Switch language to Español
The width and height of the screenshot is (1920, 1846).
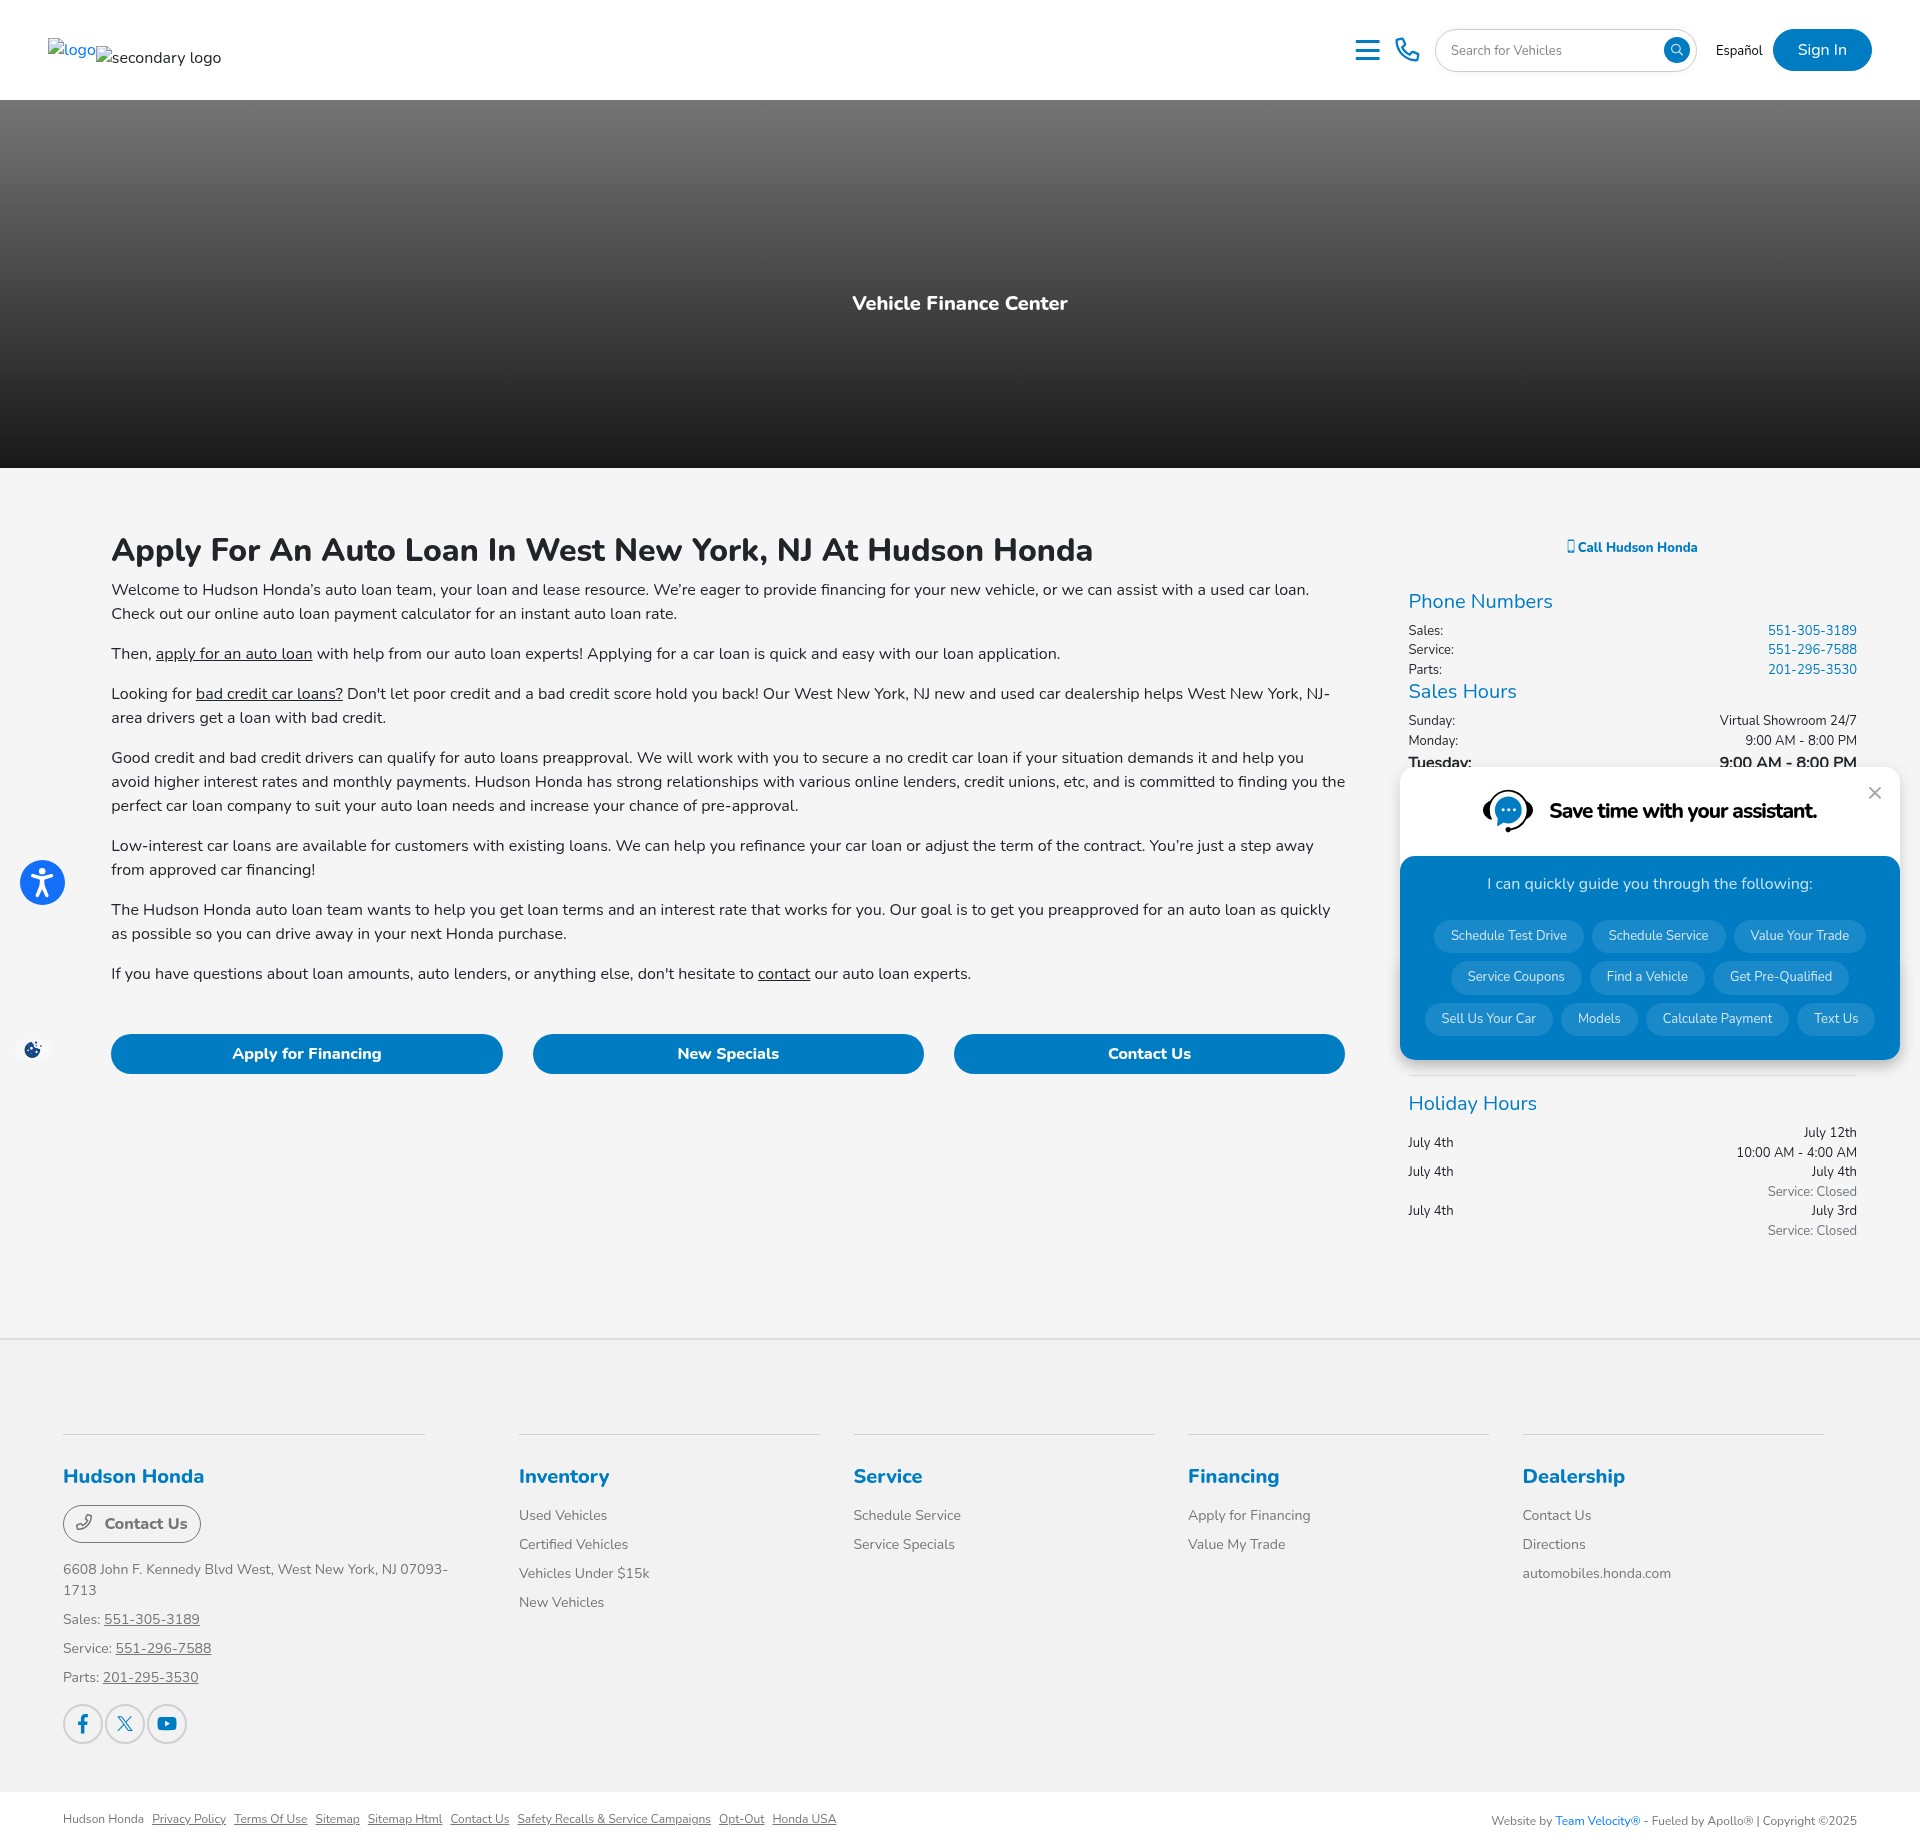tap(1739, 50)
